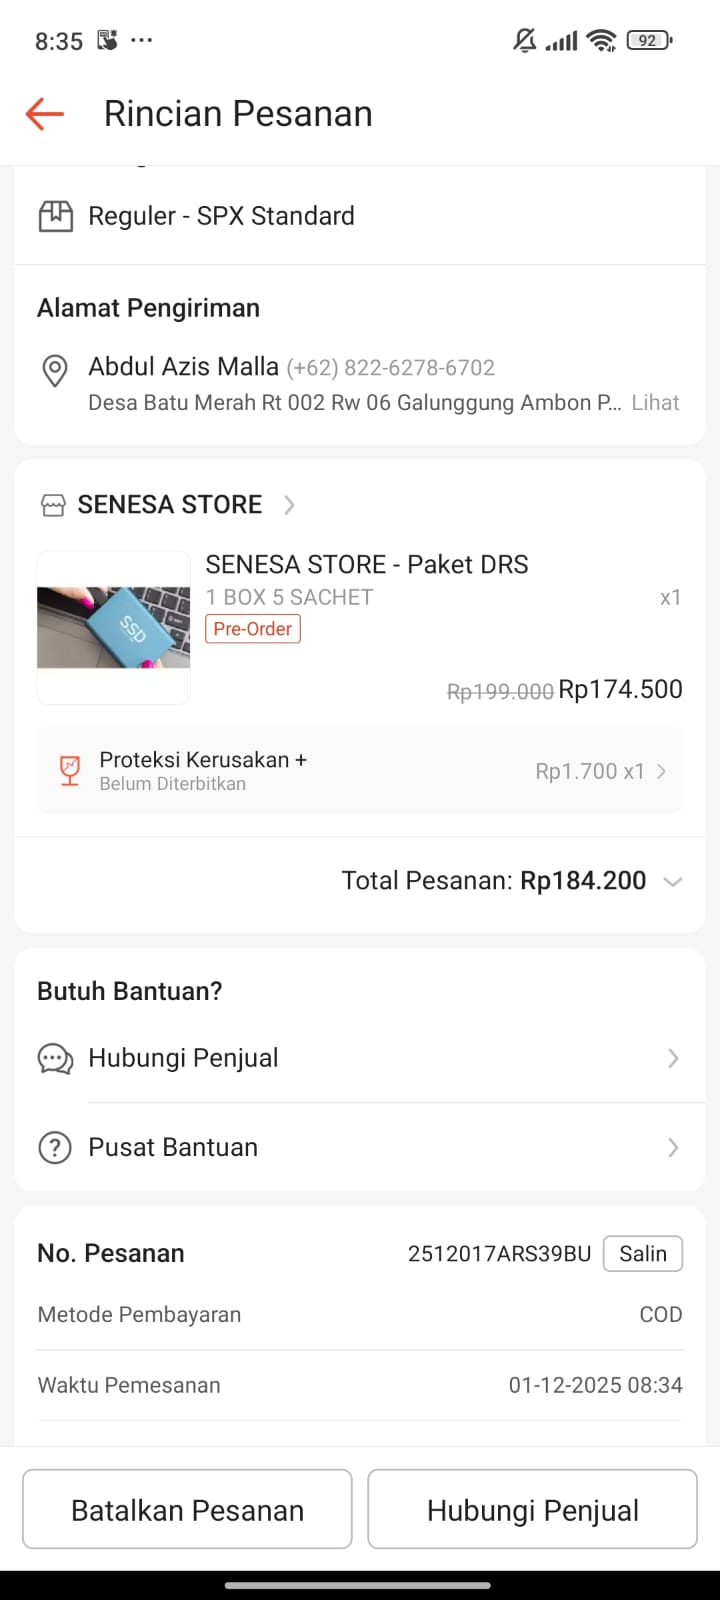This screenshot has width=720, height=1600.
Task: Tap the muted notification bell in status bar
Action: point(525,41)
